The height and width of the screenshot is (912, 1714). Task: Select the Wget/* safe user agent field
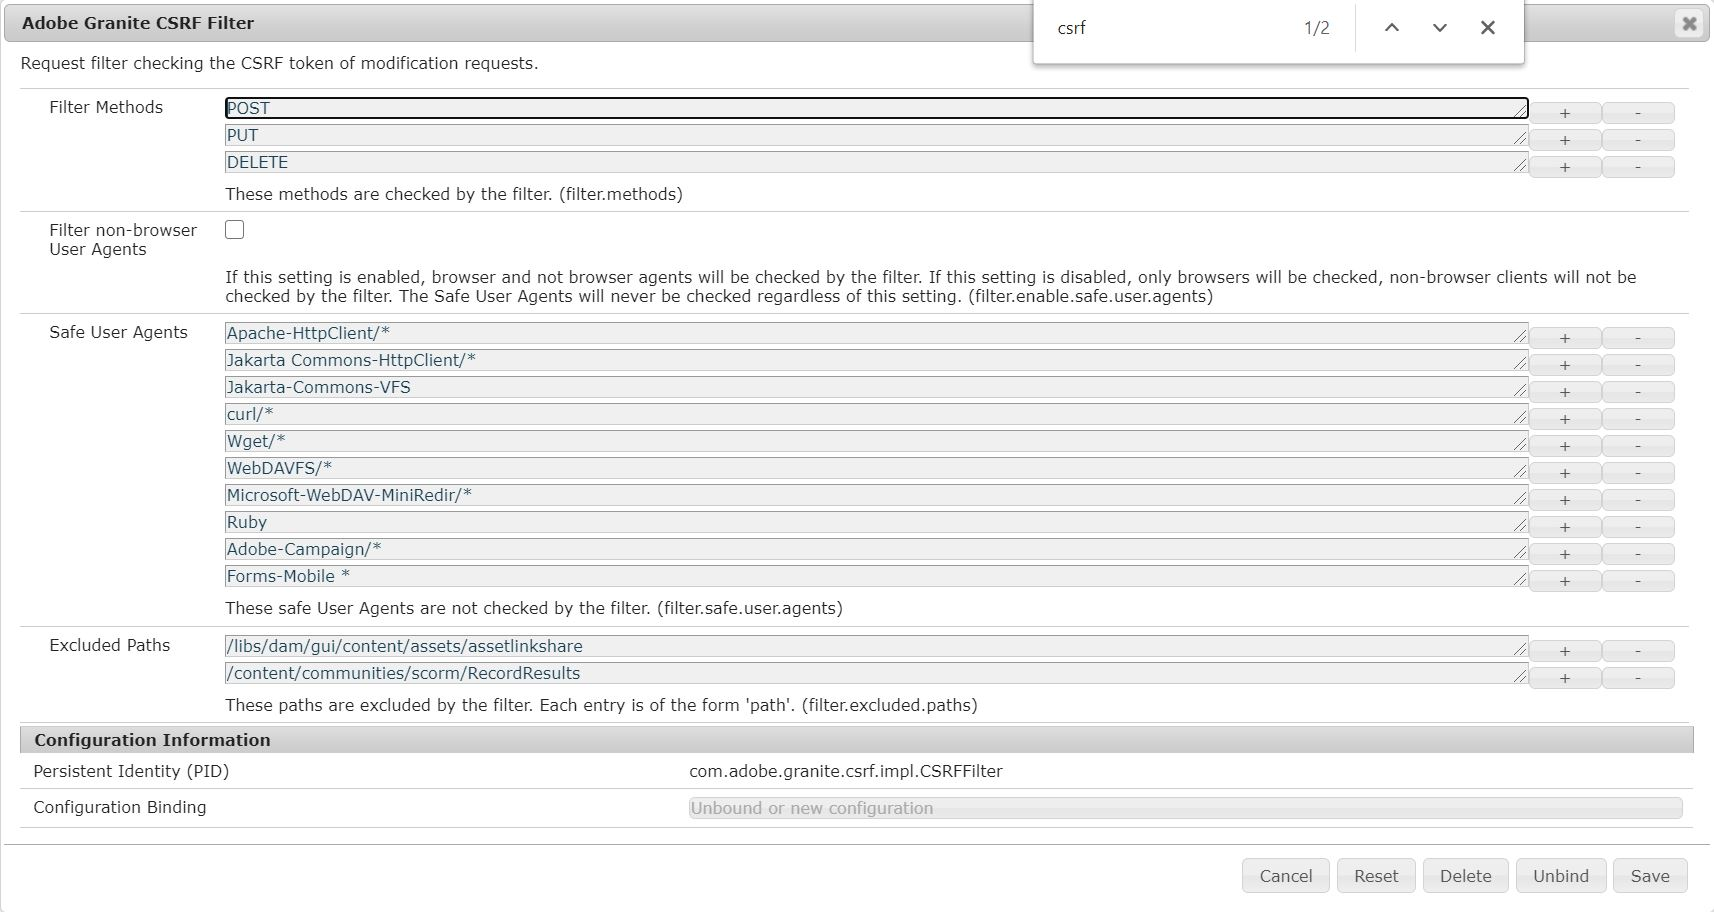700,441
